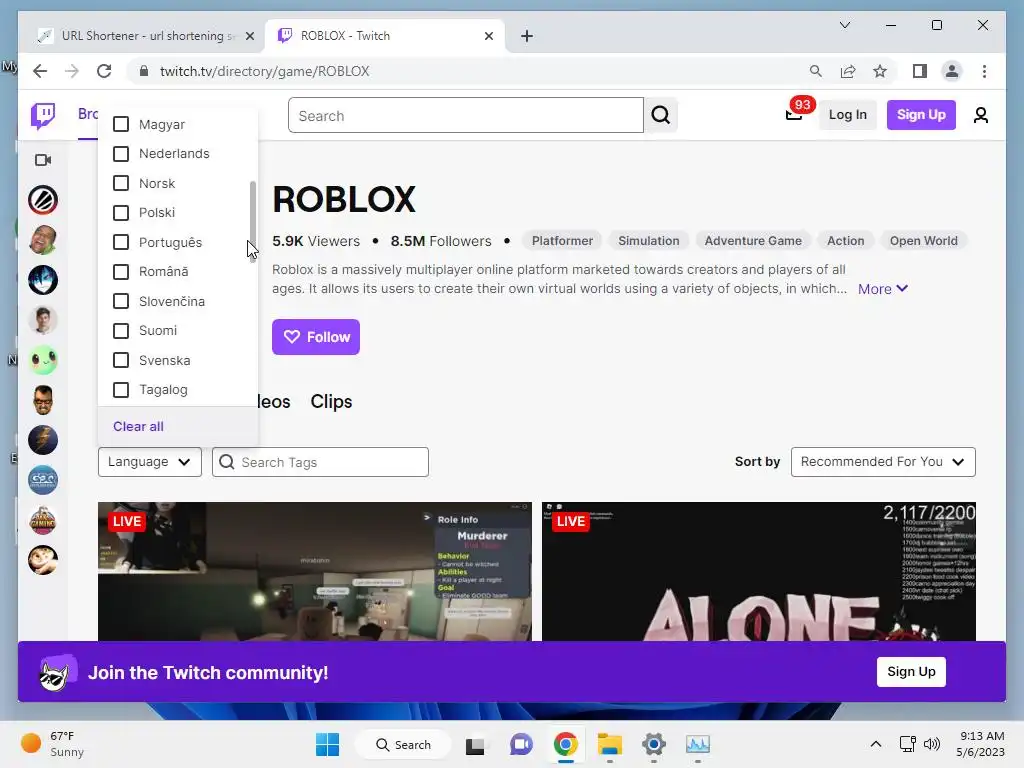This screenshot has height=768, width=1024.
Task: Follow the ROBLOX category
Action: (x=316, y=337)
